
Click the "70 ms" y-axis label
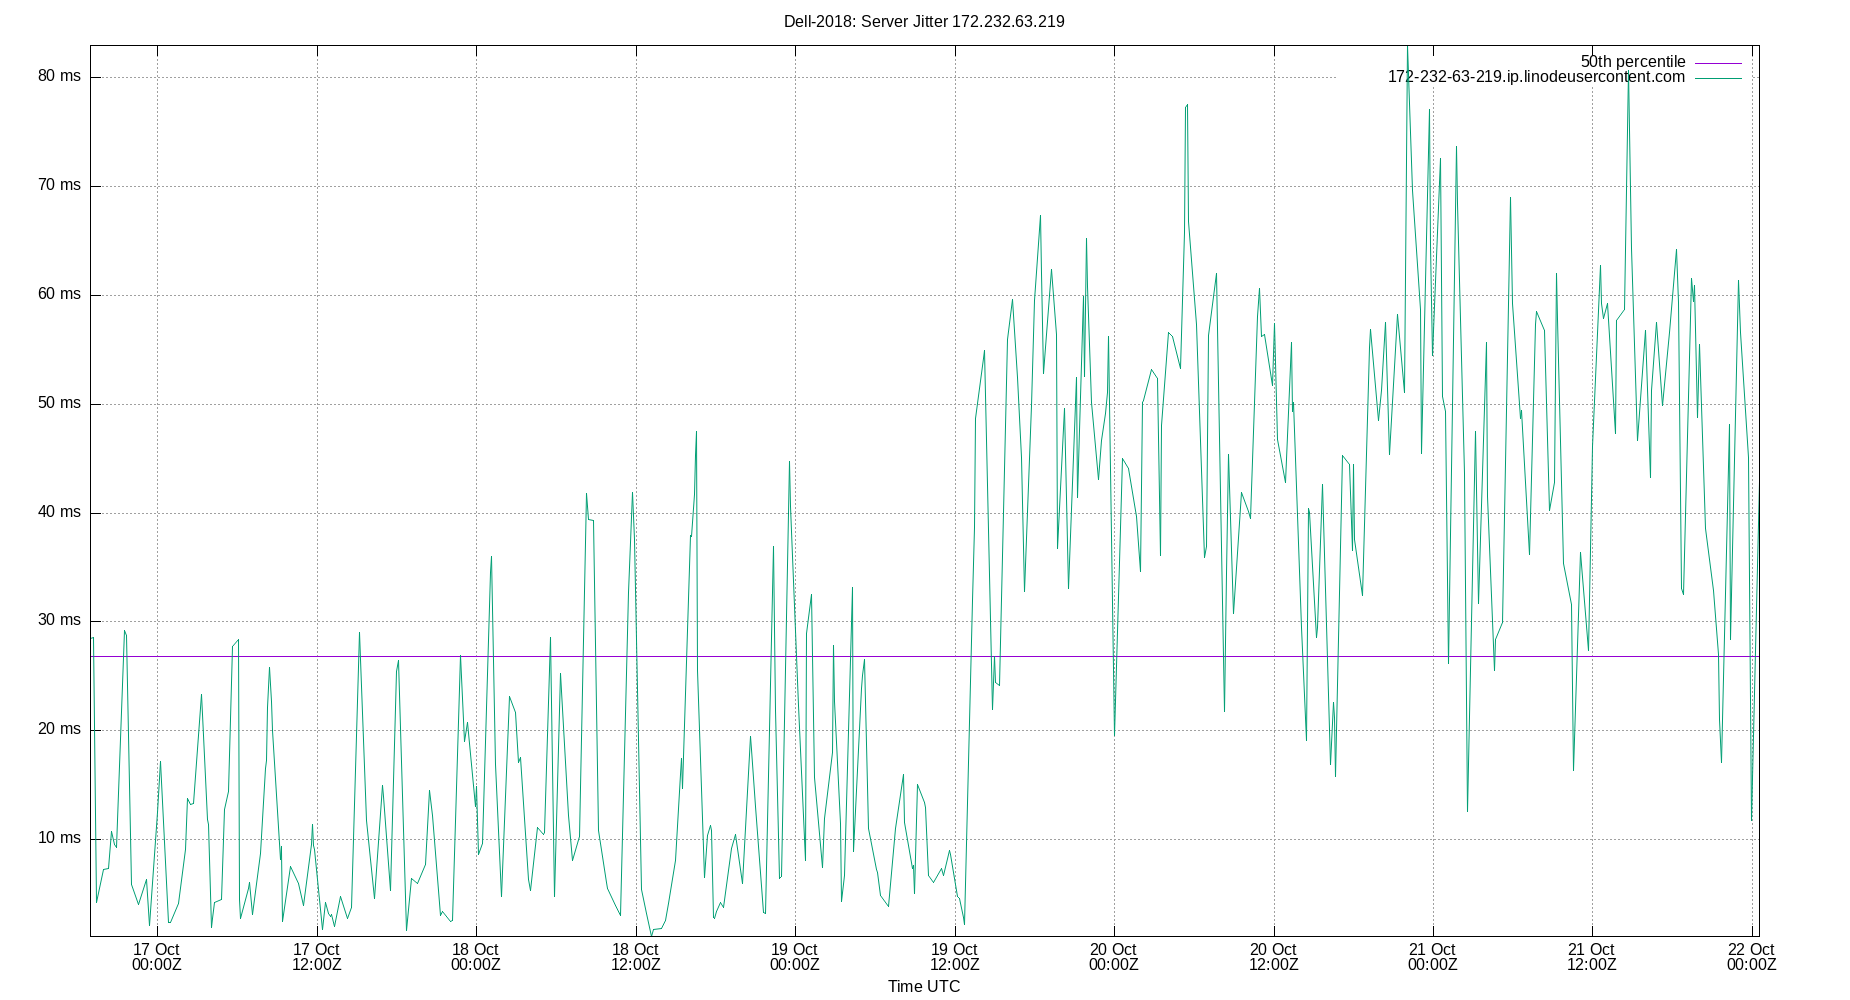60,185
